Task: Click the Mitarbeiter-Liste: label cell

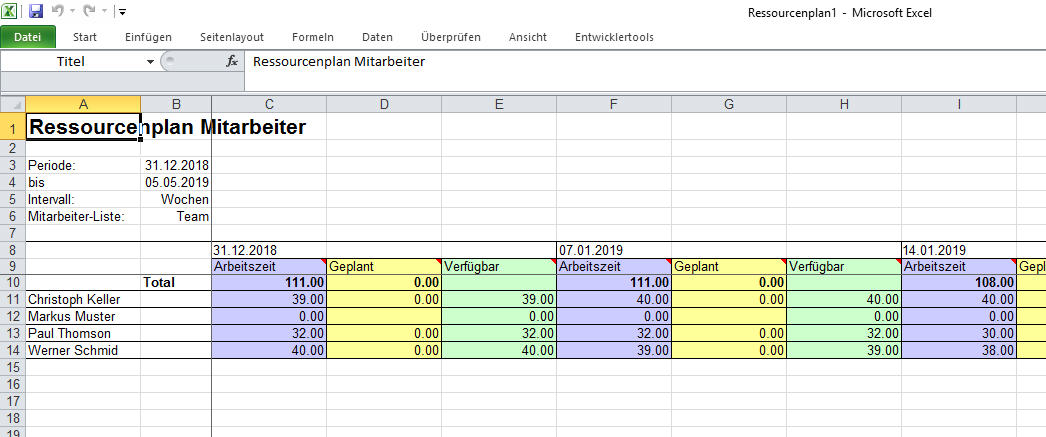Action: coord(83,216)
